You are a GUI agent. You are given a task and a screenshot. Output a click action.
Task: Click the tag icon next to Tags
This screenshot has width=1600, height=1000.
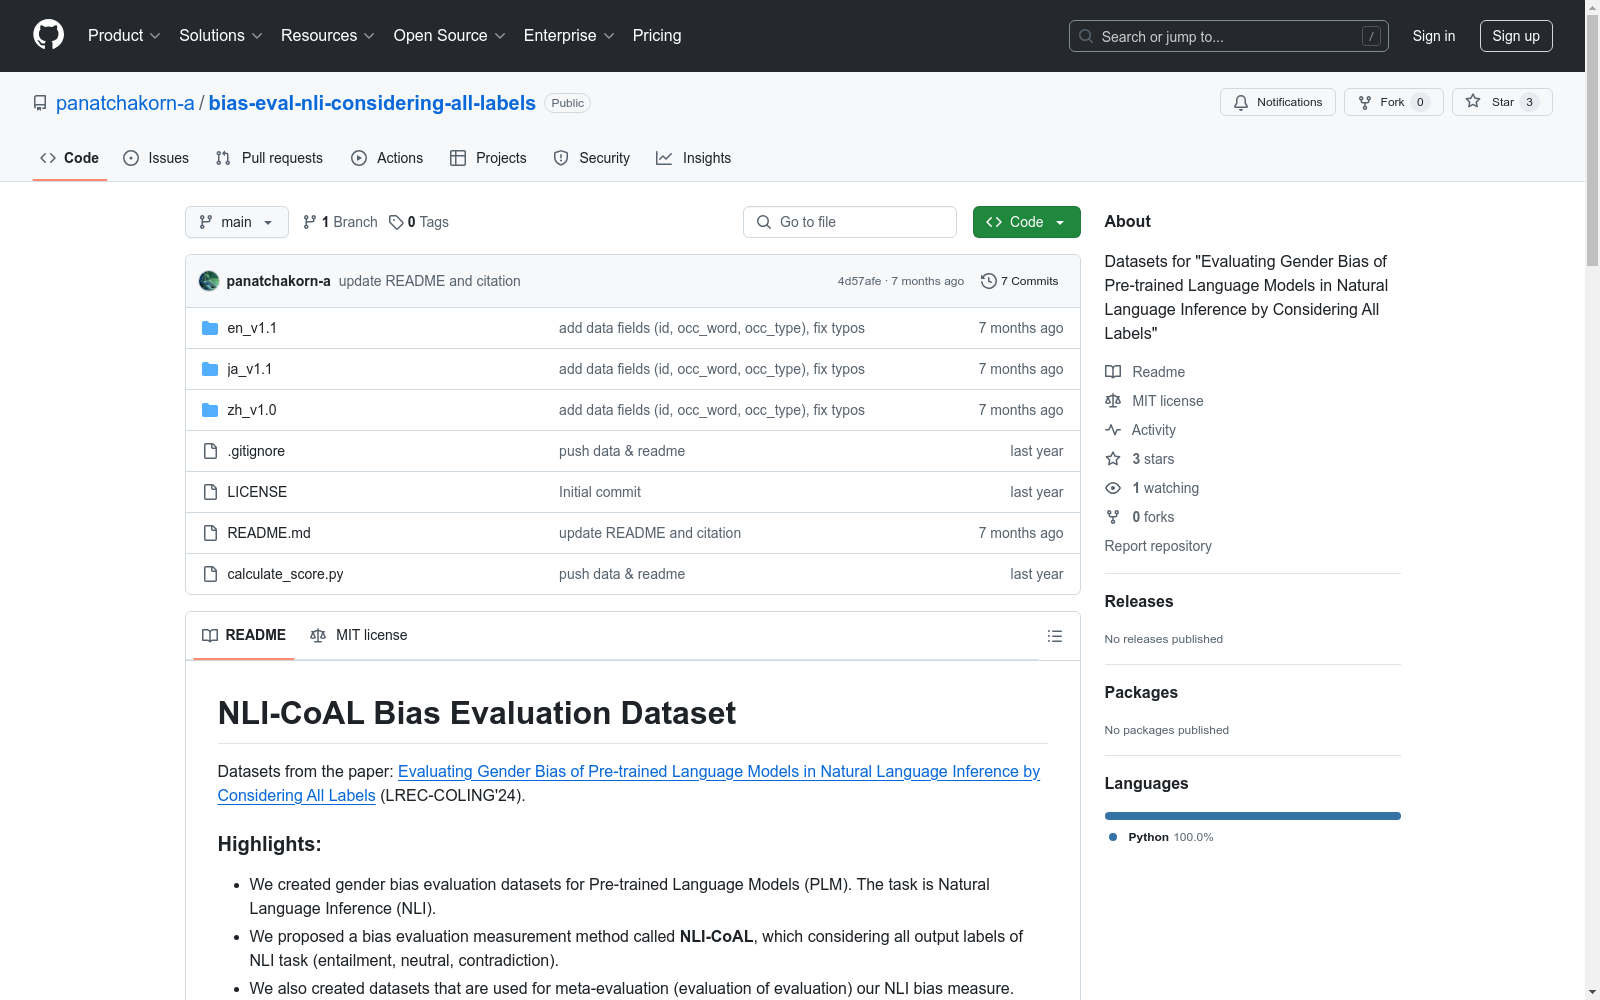pos(396,222)
